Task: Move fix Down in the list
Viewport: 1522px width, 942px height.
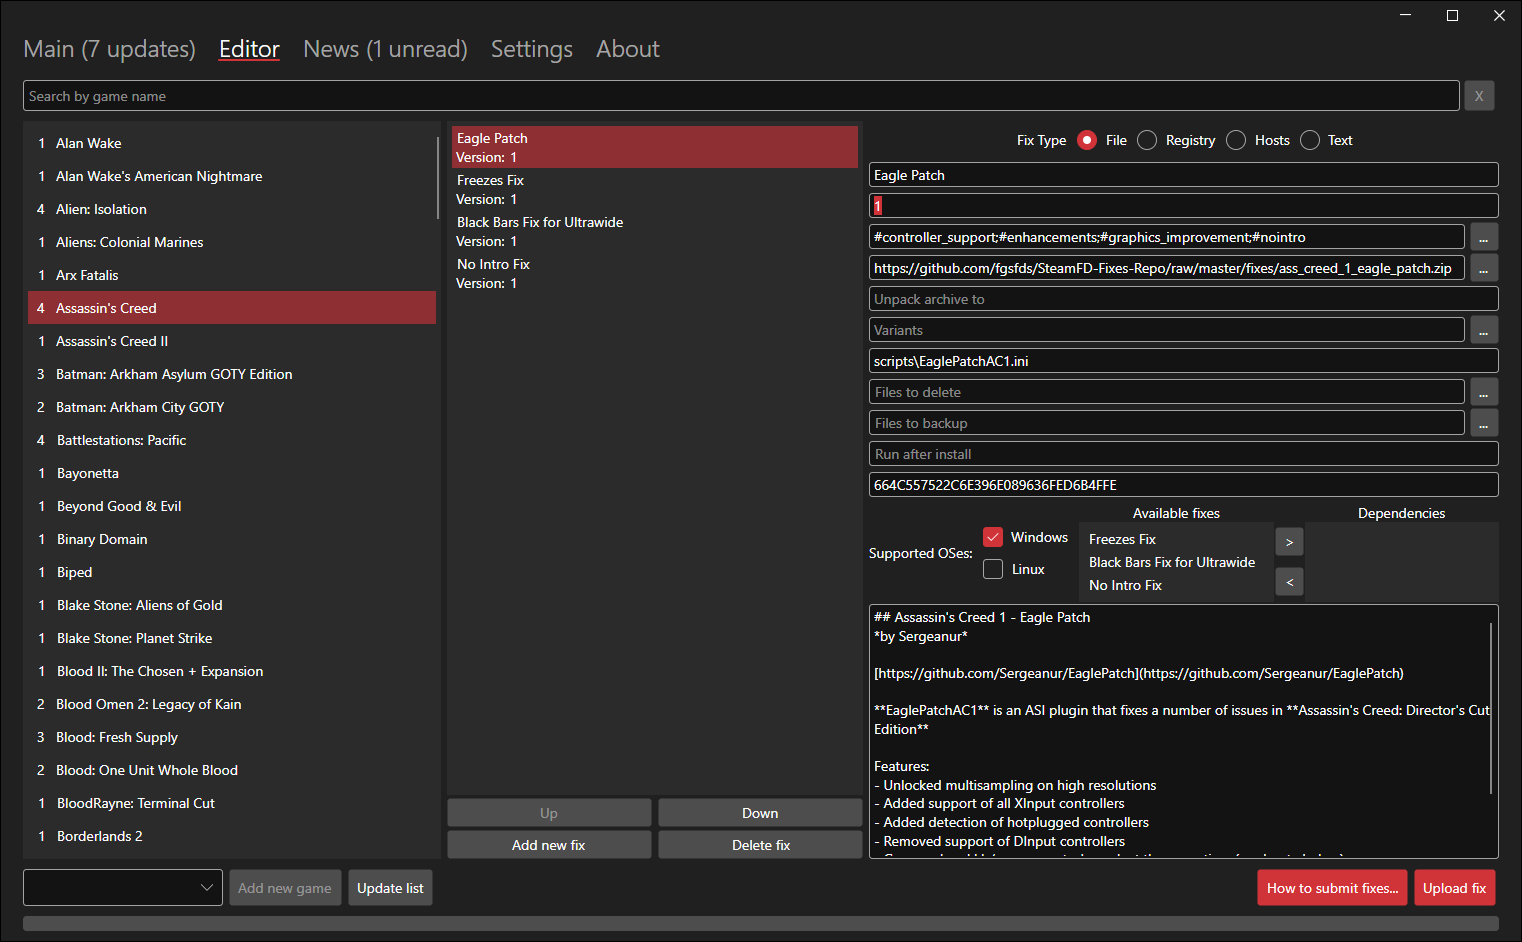Action: tap(760, 813)
